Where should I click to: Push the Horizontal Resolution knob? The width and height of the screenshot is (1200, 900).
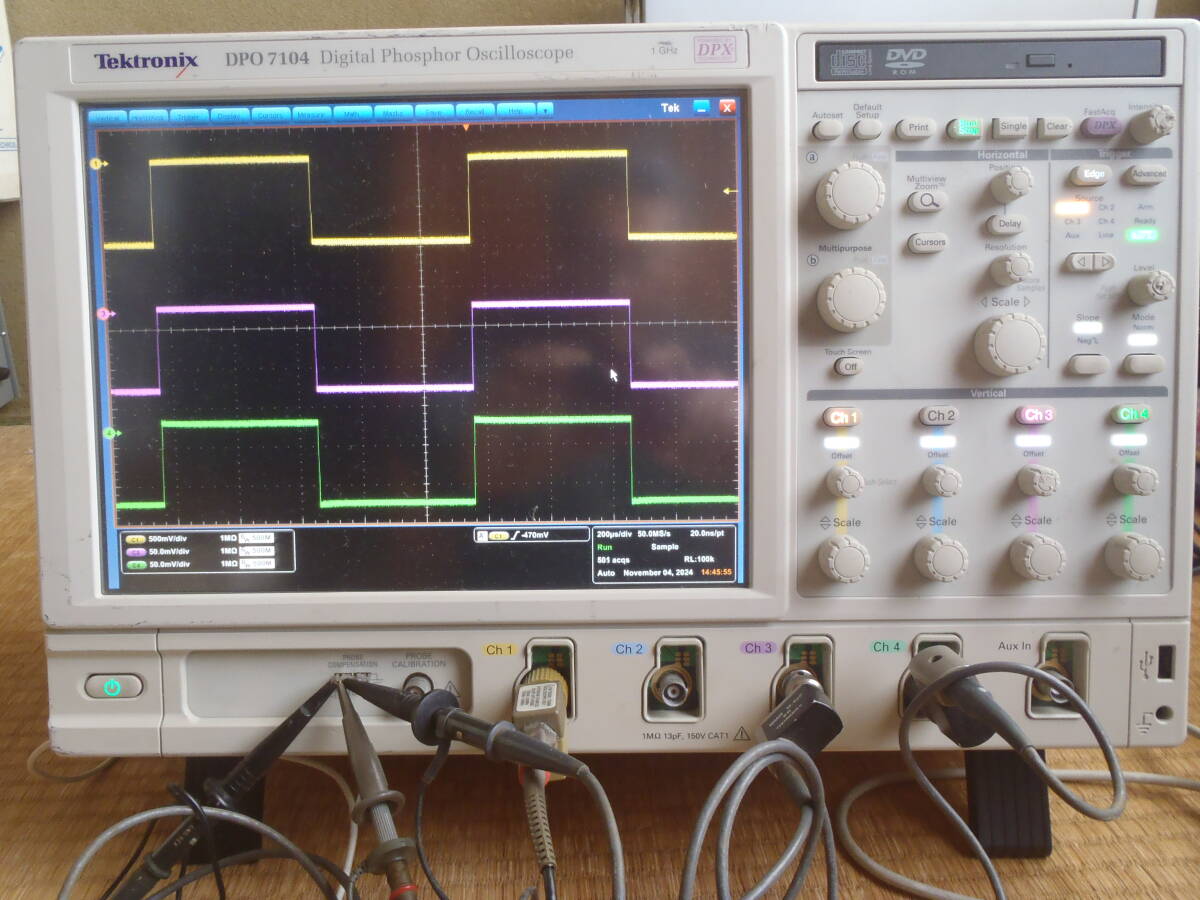pos(1011,268)
